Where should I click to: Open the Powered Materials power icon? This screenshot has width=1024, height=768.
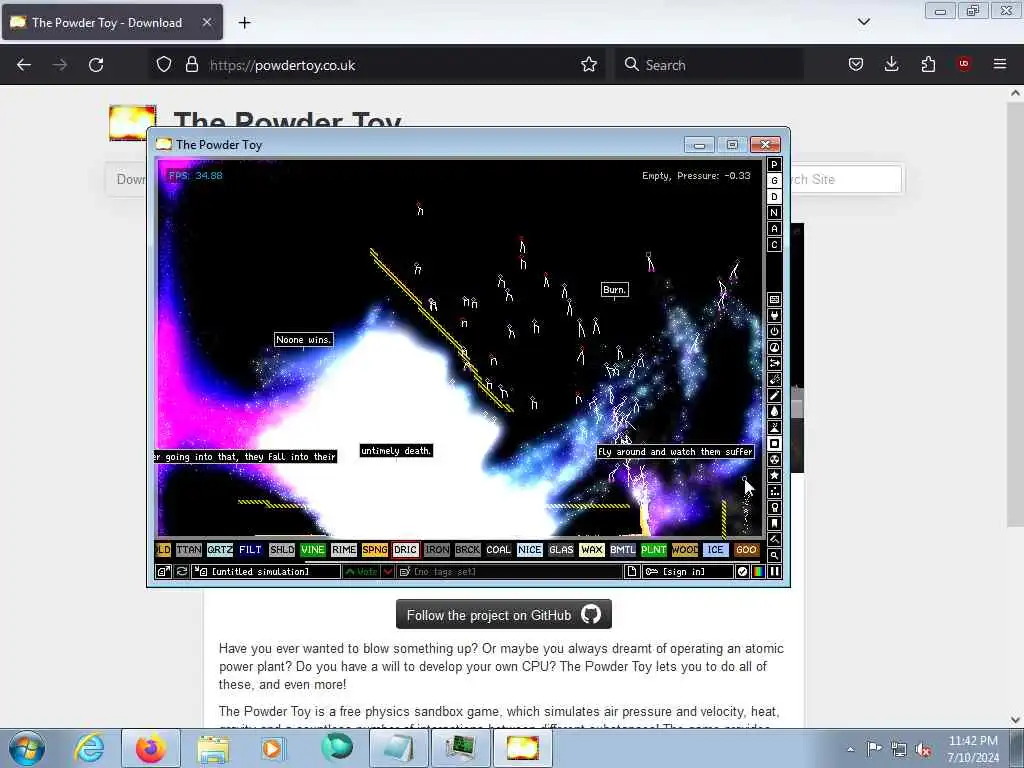coord(774,332)
